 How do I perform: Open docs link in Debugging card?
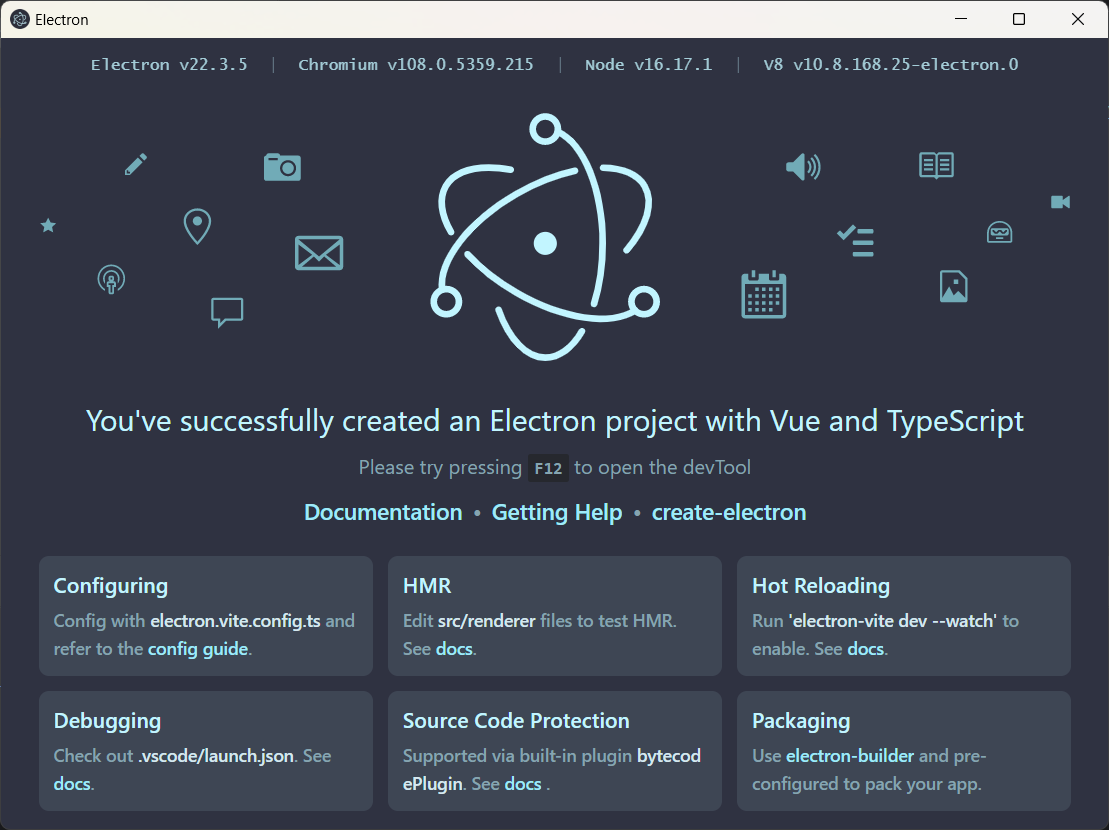pos(72,783)
